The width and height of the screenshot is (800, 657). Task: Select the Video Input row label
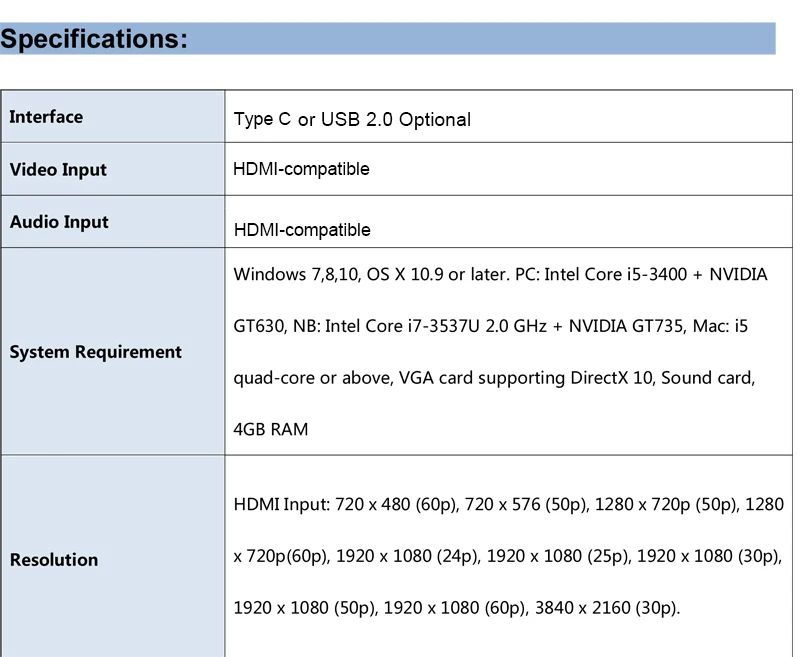58,170
